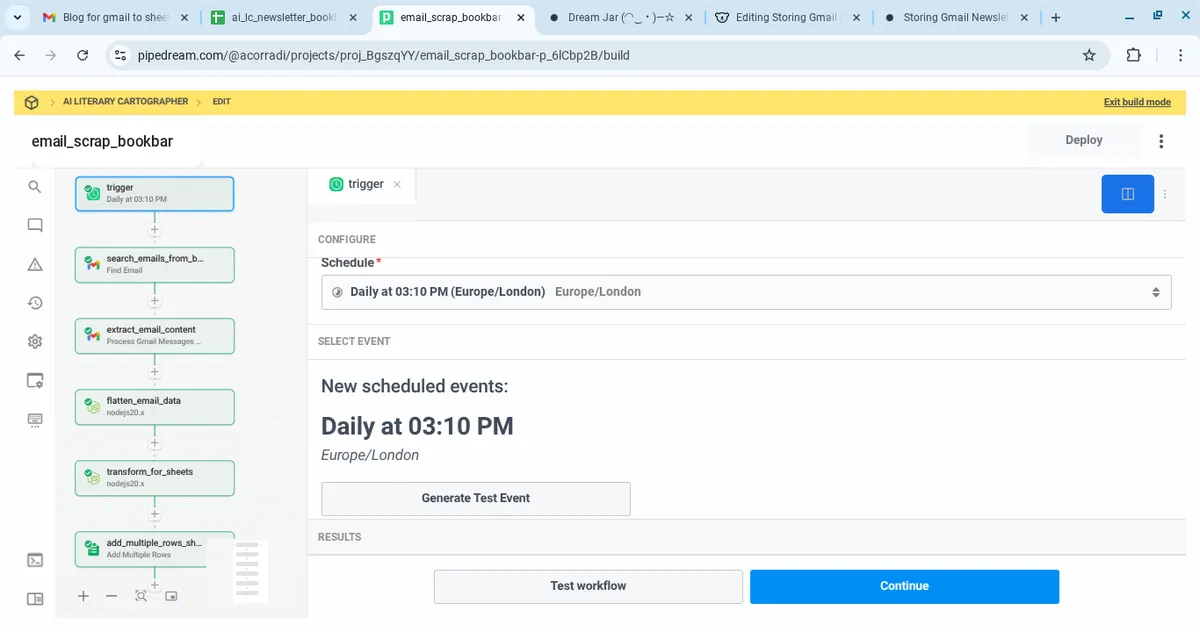The width and height of the screenshot is (1200, 632).
Task: Expand Chrome tab search chevron
Action: pyautogui.click(x=17, y=17)
